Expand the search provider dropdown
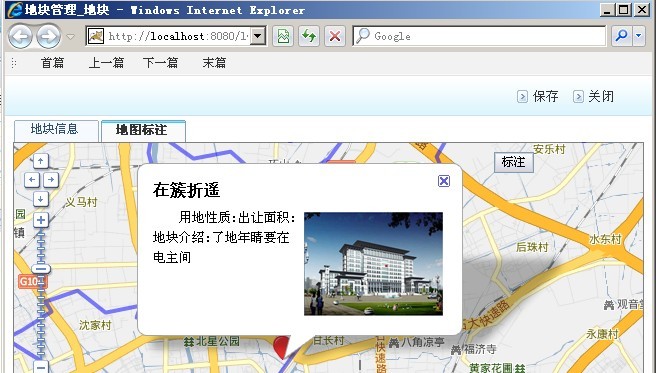Viewport: 656px width, 373px height. tap(638, 36)
